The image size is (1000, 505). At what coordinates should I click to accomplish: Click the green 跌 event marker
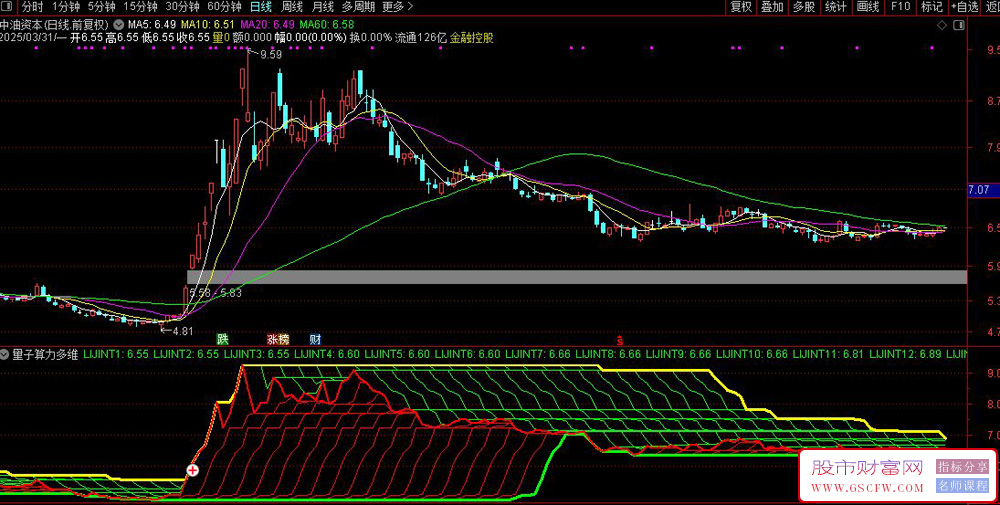click(x=222, y=339)
